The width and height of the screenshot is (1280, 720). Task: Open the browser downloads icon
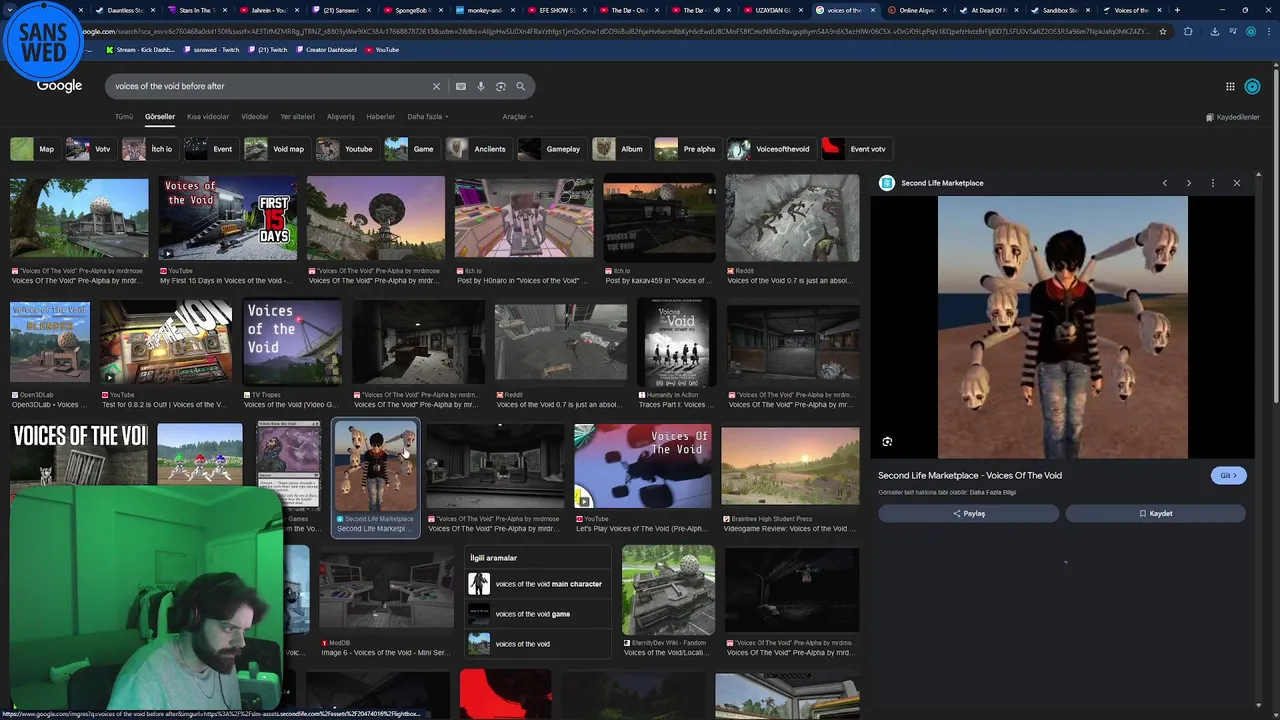pyautogui.click(x=1214, y=31)
